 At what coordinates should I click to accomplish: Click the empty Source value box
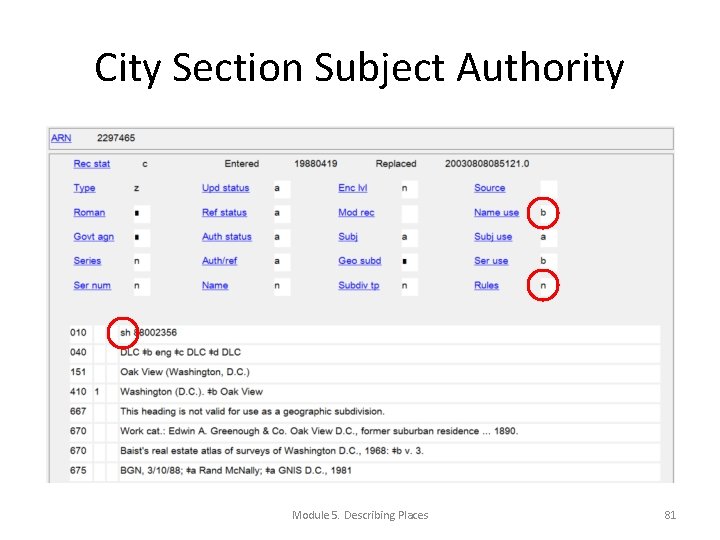pos(548,188)
